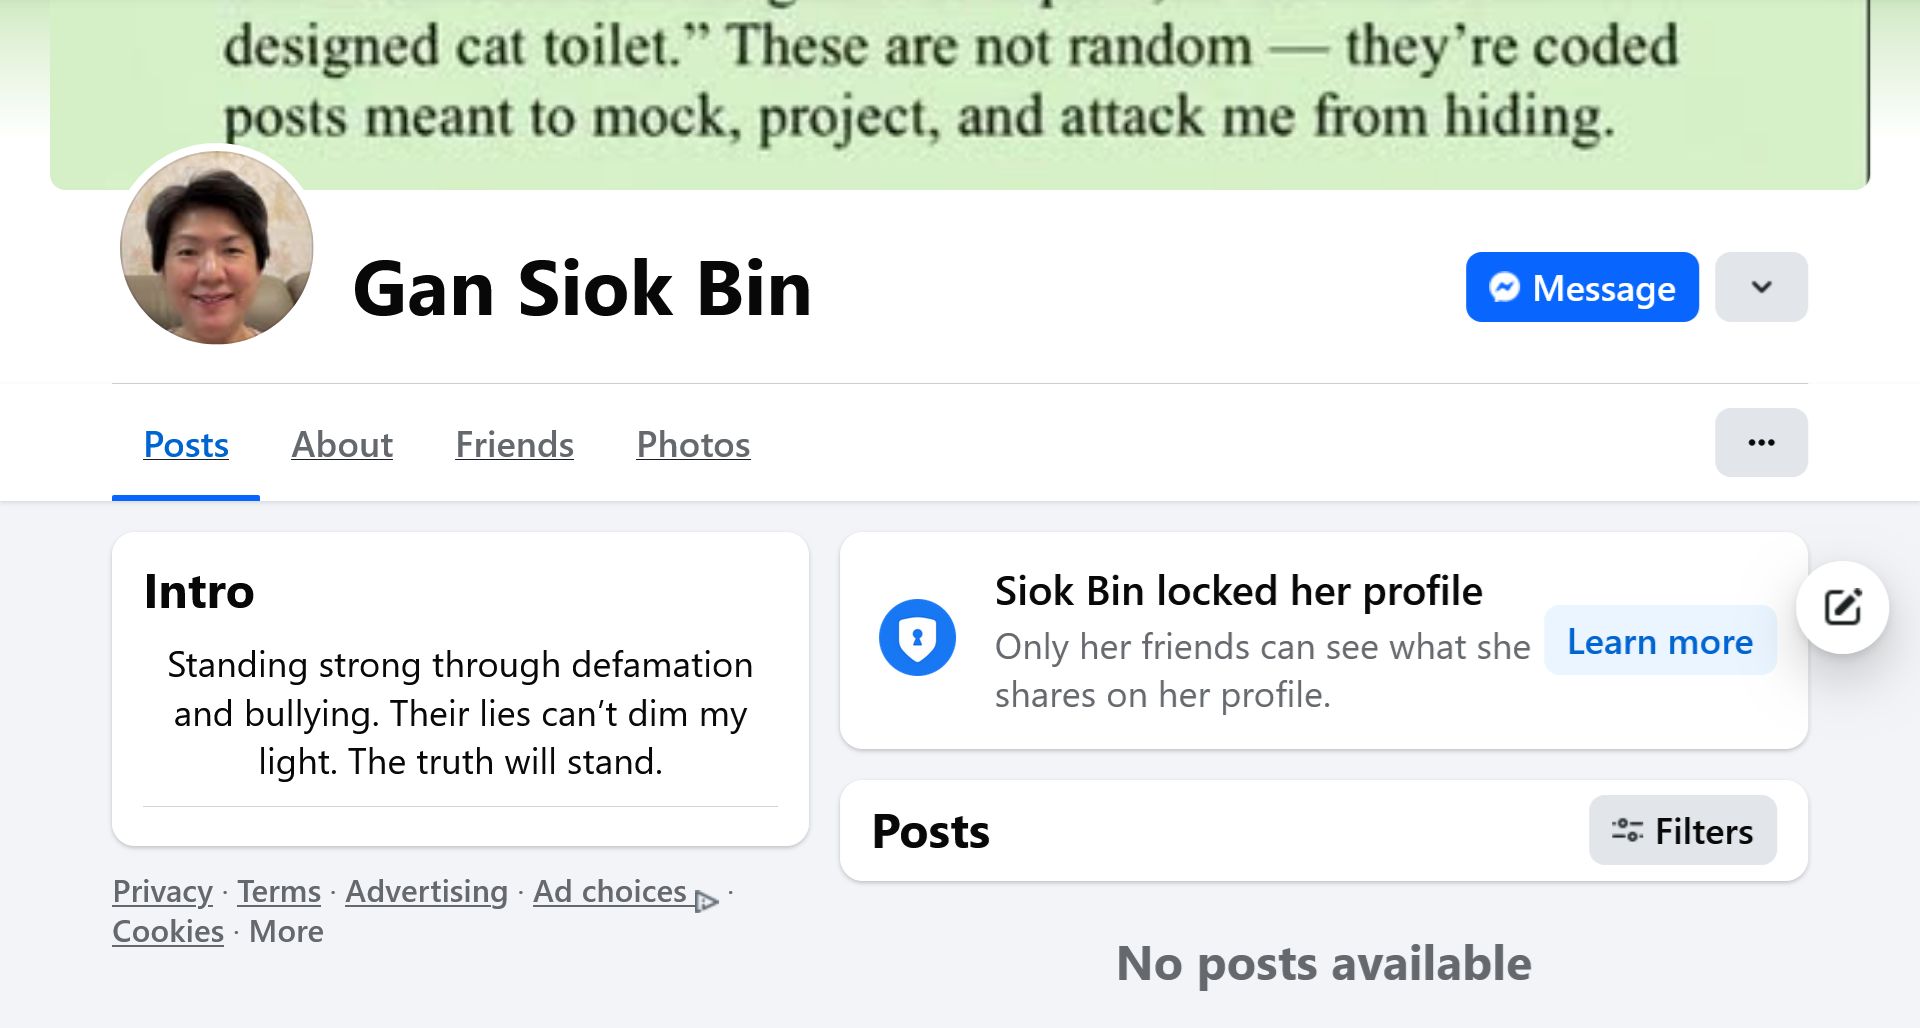Open Gan Siok Bin's profile picture
Viewport: 1920px width, 1028px height.
pyautogui.click(x=217, y=247)
